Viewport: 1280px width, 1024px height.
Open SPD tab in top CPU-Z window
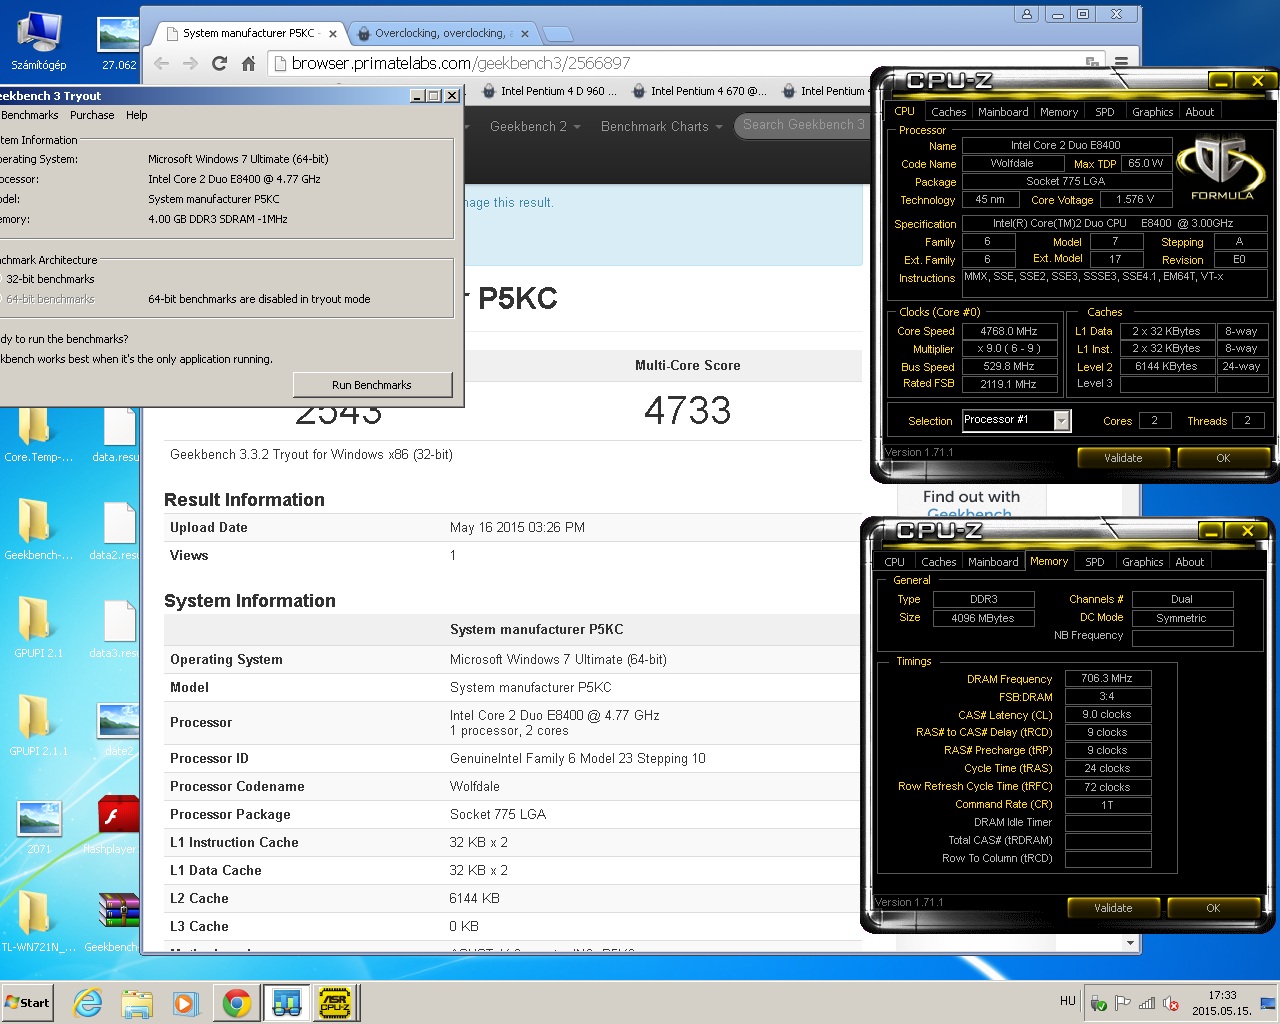(1105, 112)
